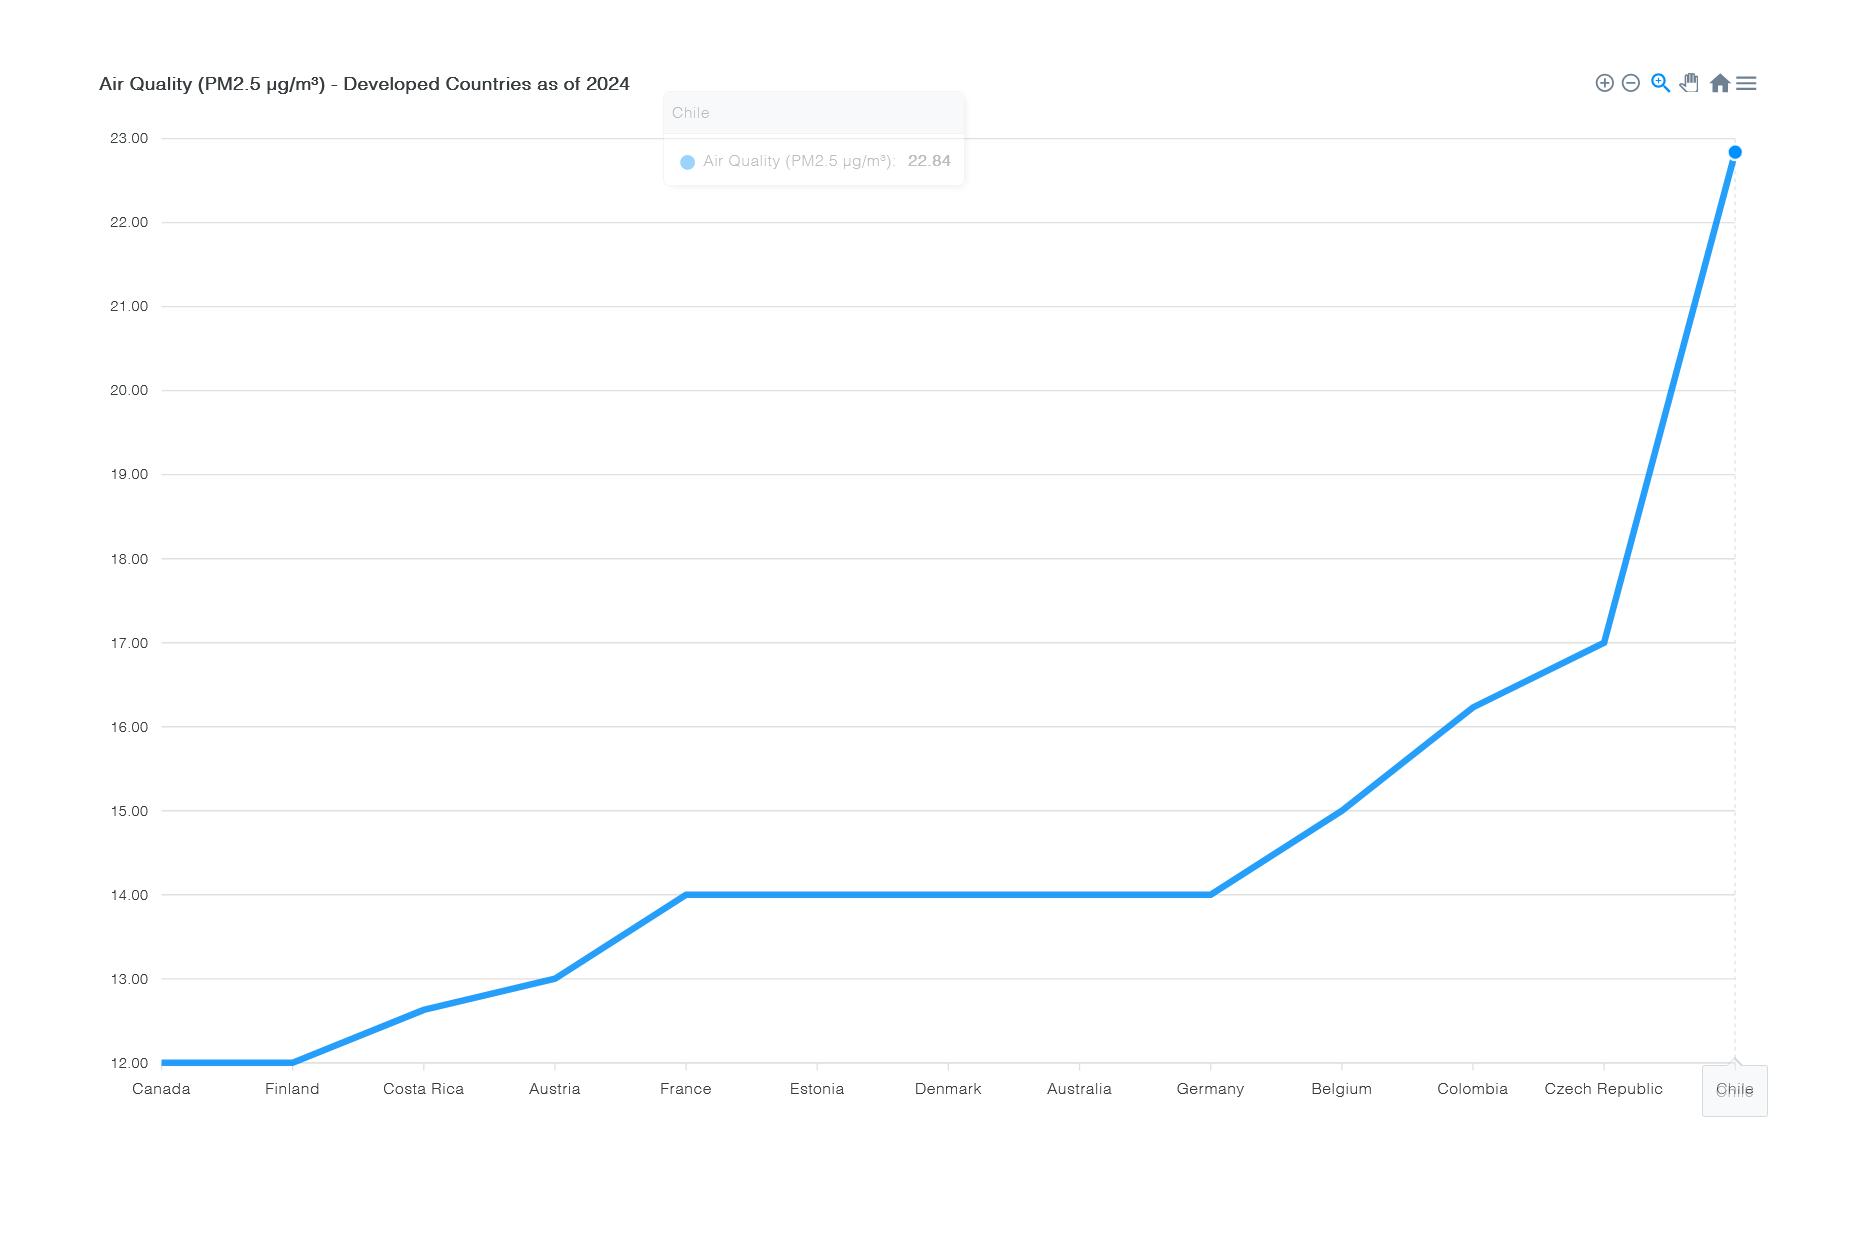Click the highlighted Chile axis tooltip label
The width and height of the screenshot is (1854, 1260).
click(x=1734, y=1090)
